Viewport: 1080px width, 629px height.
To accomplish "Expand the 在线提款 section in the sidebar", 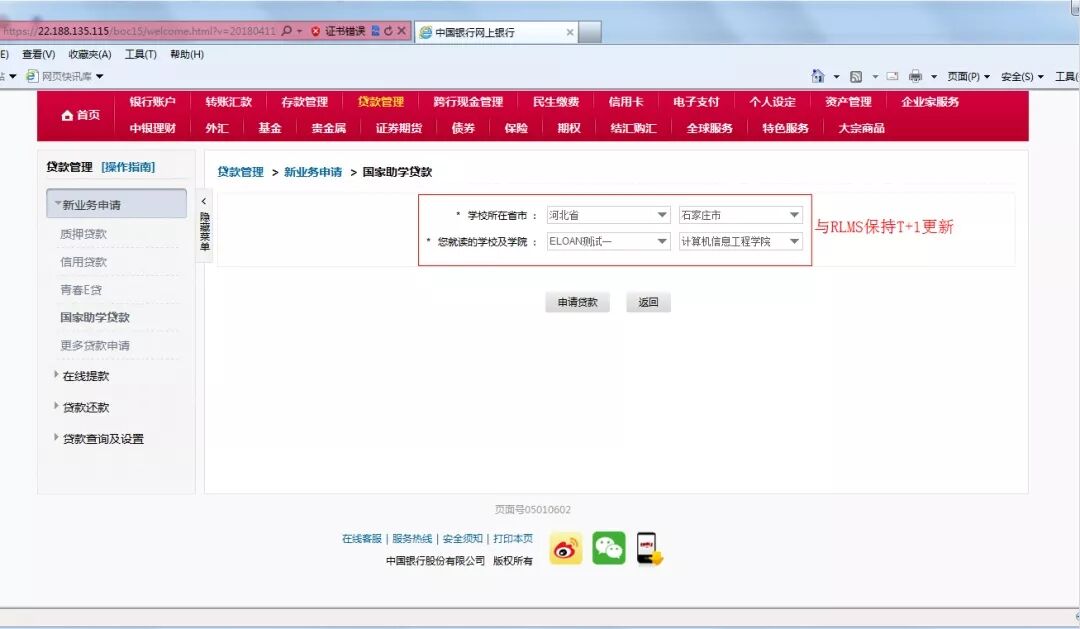I will pyautogui.click(x=88, y=376).
